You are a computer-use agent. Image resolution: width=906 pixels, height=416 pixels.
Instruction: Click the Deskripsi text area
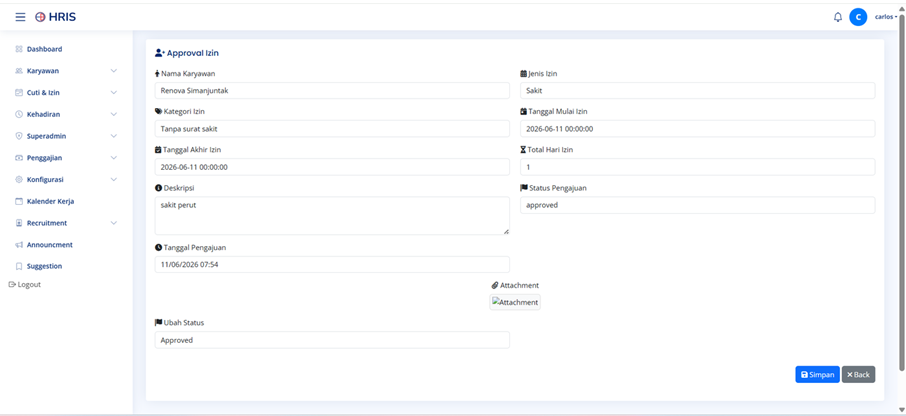pos(332,216)
